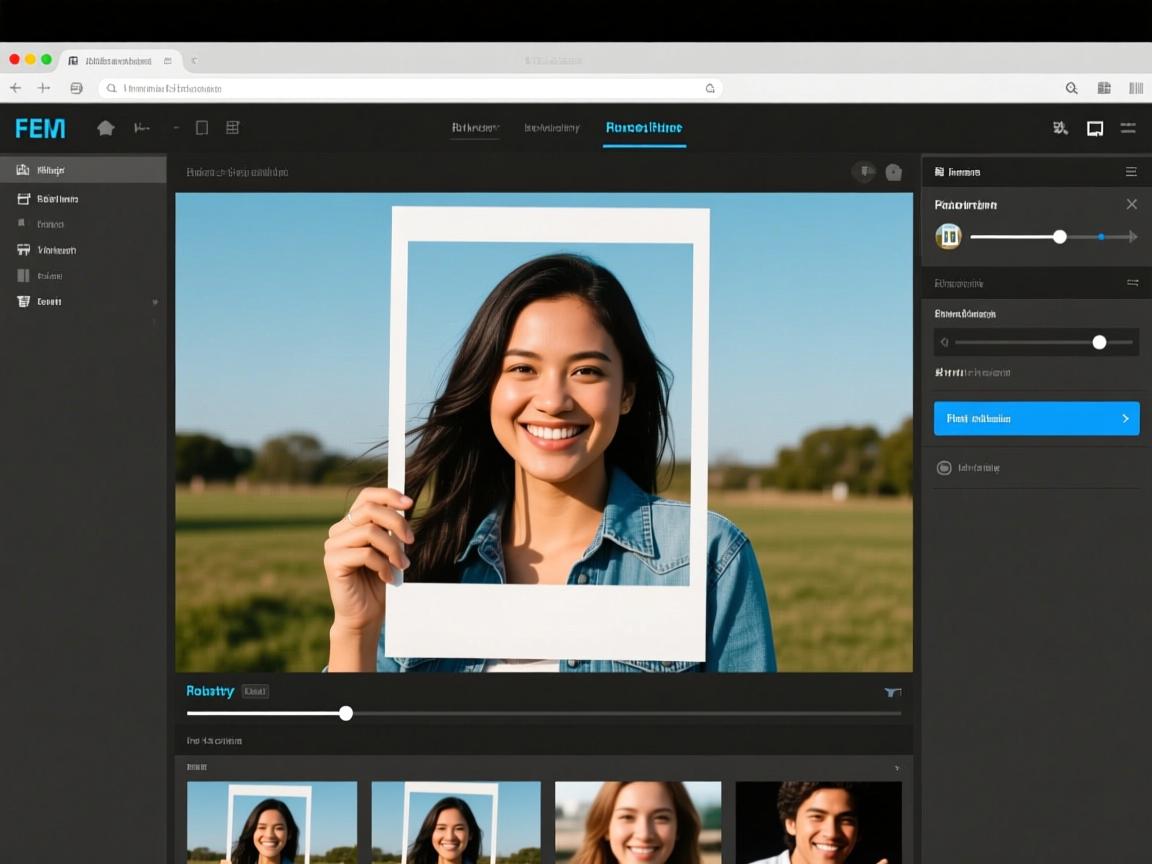Collapse the thumbnail strip using its chevron
This screenshot has width=1152, height=864.
click(x=896, y=767)
